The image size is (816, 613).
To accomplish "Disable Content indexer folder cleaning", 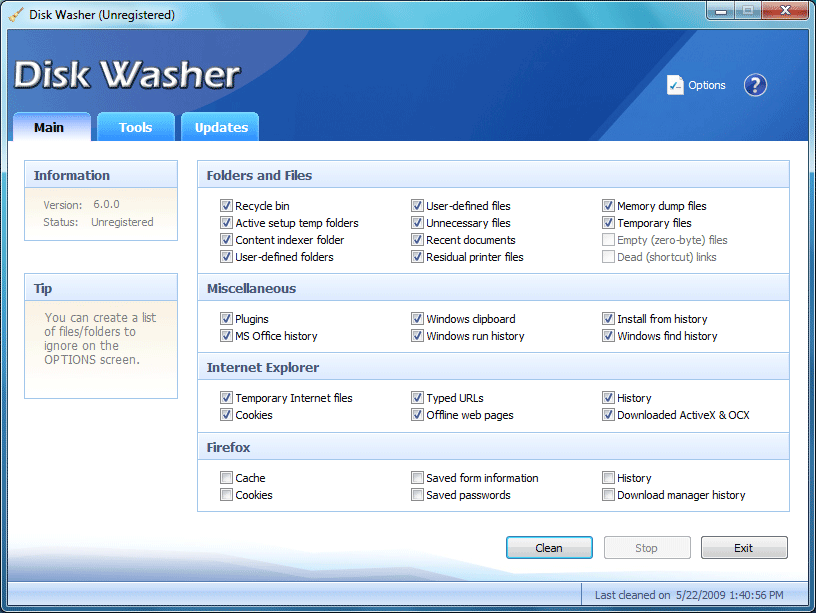I will click(x=226, y=240).
